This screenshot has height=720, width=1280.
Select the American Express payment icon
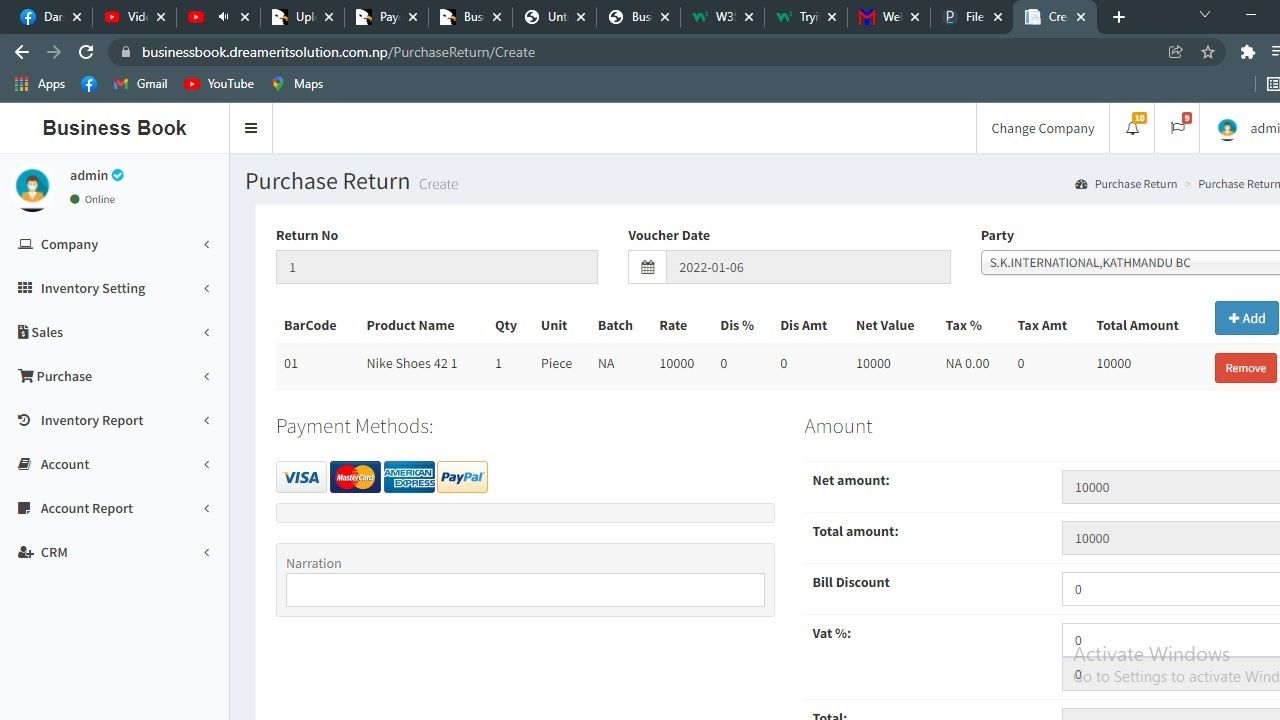(409, 477)
